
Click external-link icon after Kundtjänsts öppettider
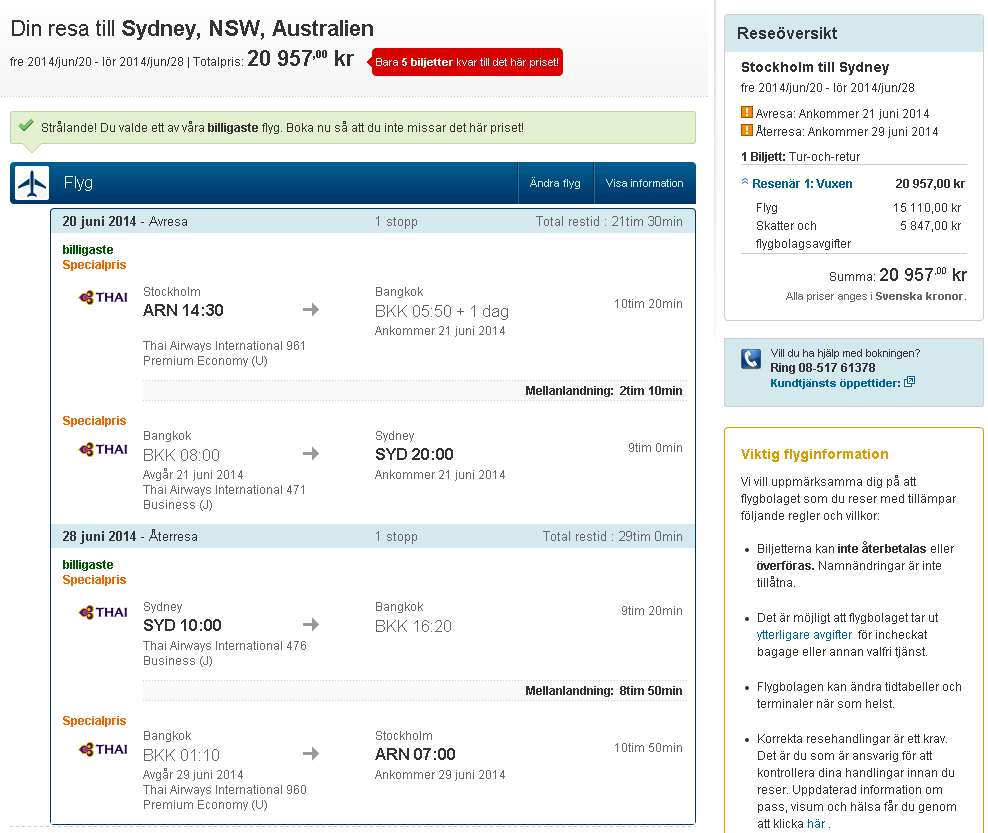point(910,382)
